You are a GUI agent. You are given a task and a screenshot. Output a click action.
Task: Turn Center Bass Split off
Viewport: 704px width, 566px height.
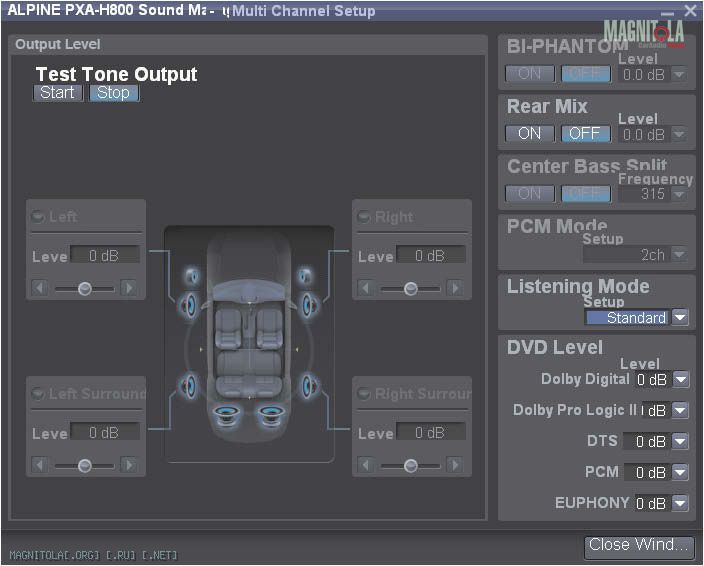click(585, 194)
